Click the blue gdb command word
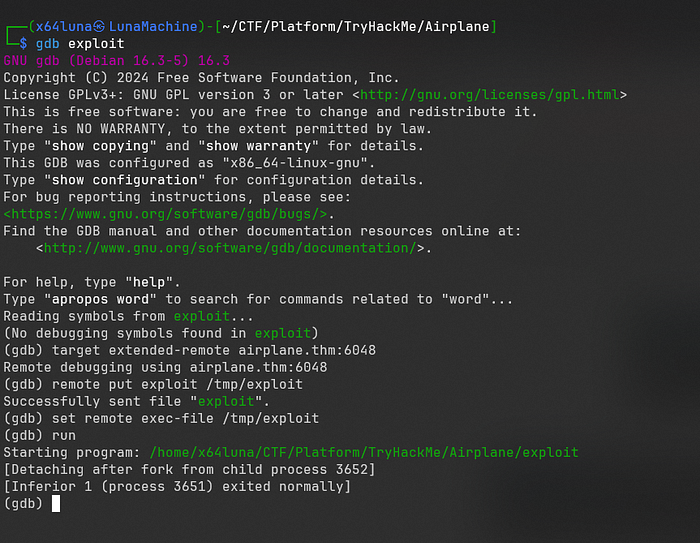 (x=47, y=44)
